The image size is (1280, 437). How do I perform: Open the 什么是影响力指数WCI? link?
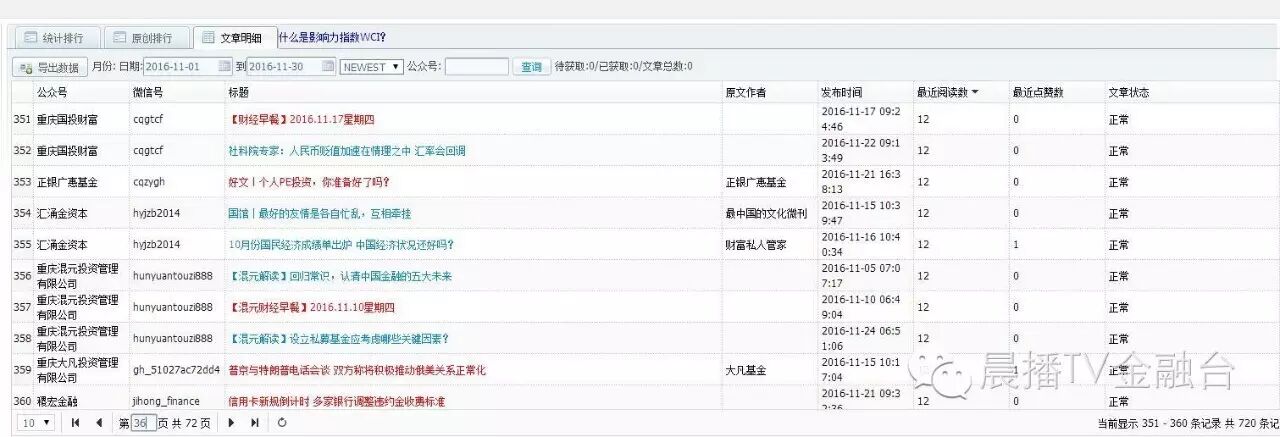tap(331, 38)
